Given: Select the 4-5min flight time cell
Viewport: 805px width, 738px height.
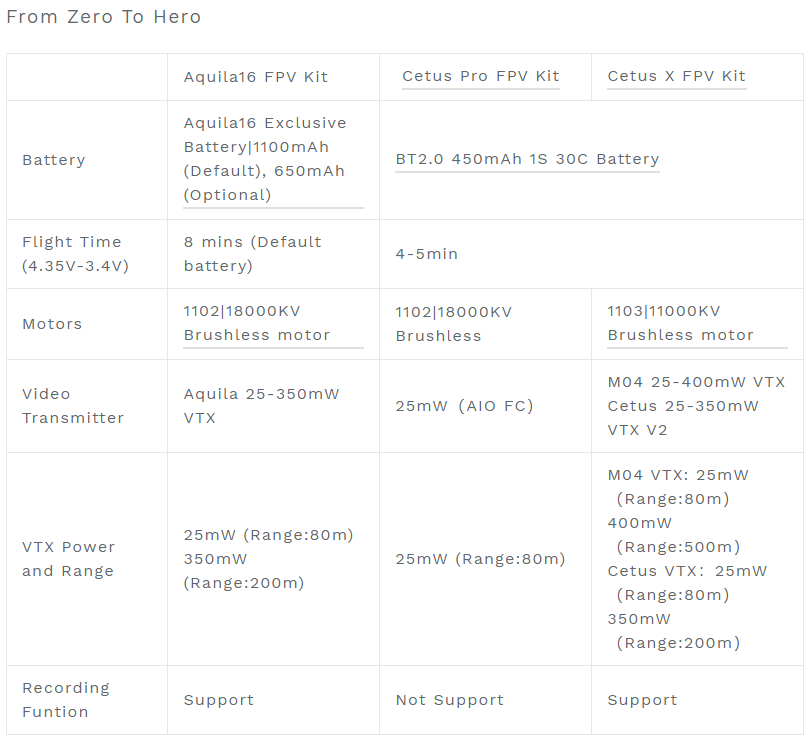Looking at the screenshot, I should [x=427, y=254].
